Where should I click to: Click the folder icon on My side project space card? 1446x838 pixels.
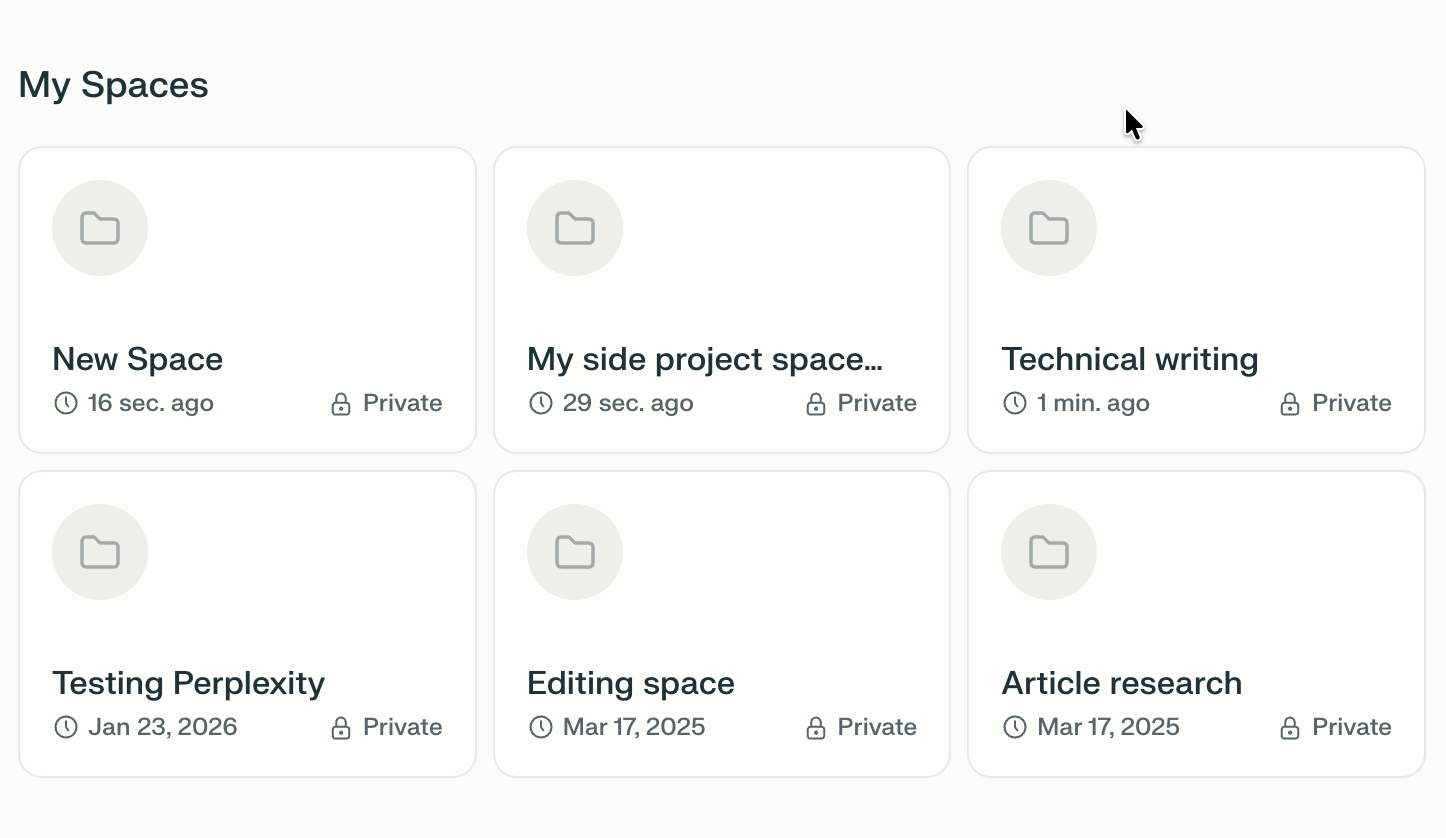[575, 228]
